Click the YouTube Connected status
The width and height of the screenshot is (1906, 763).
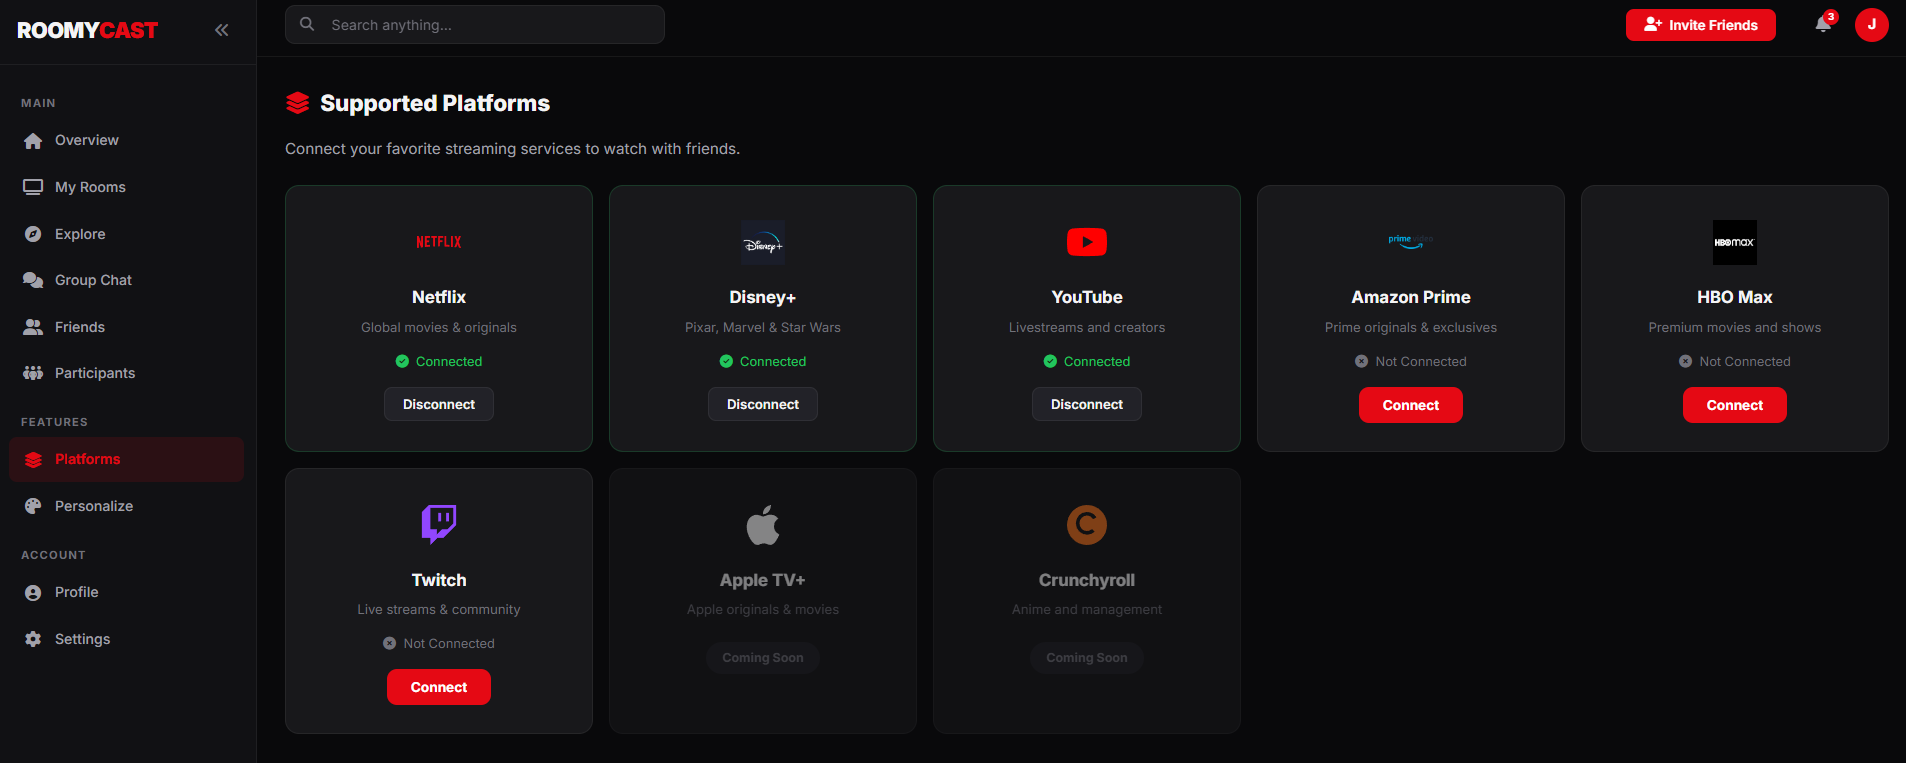(x=1087, y=361)
